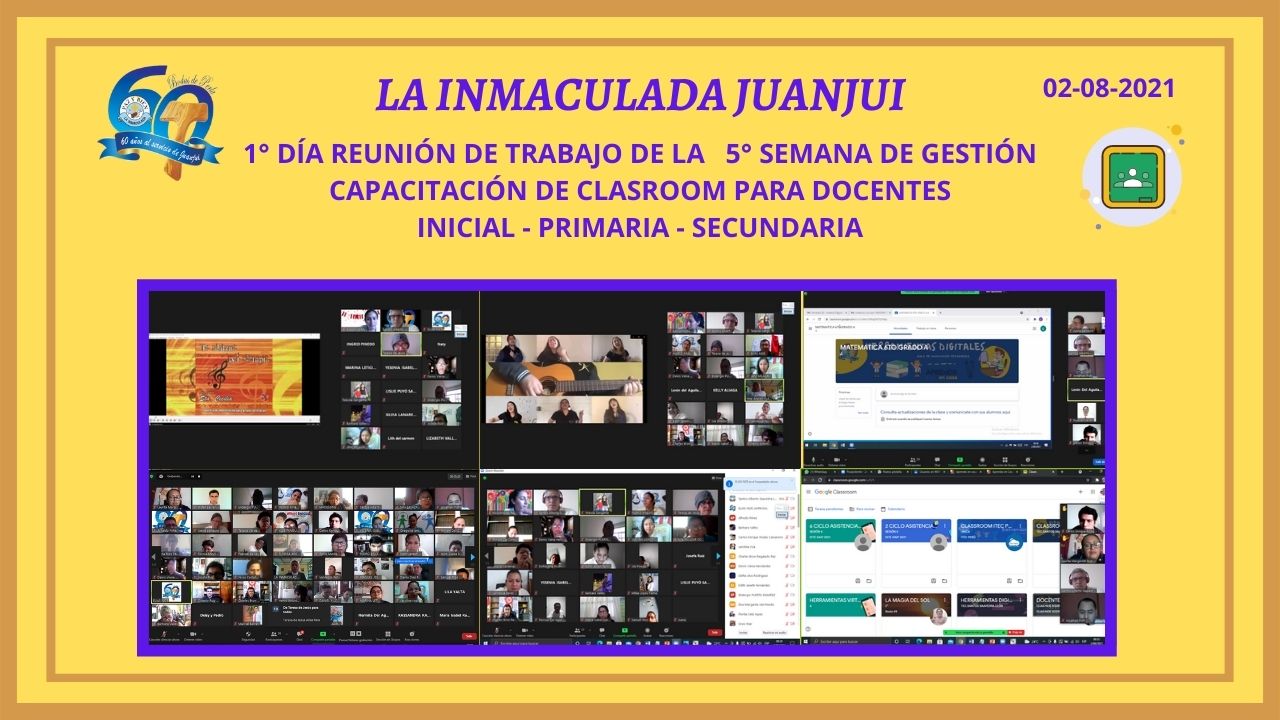This screenshot has height=720, width=1280.
Task: Click video player progress bar in top-left Zoom
Action: 235,416
